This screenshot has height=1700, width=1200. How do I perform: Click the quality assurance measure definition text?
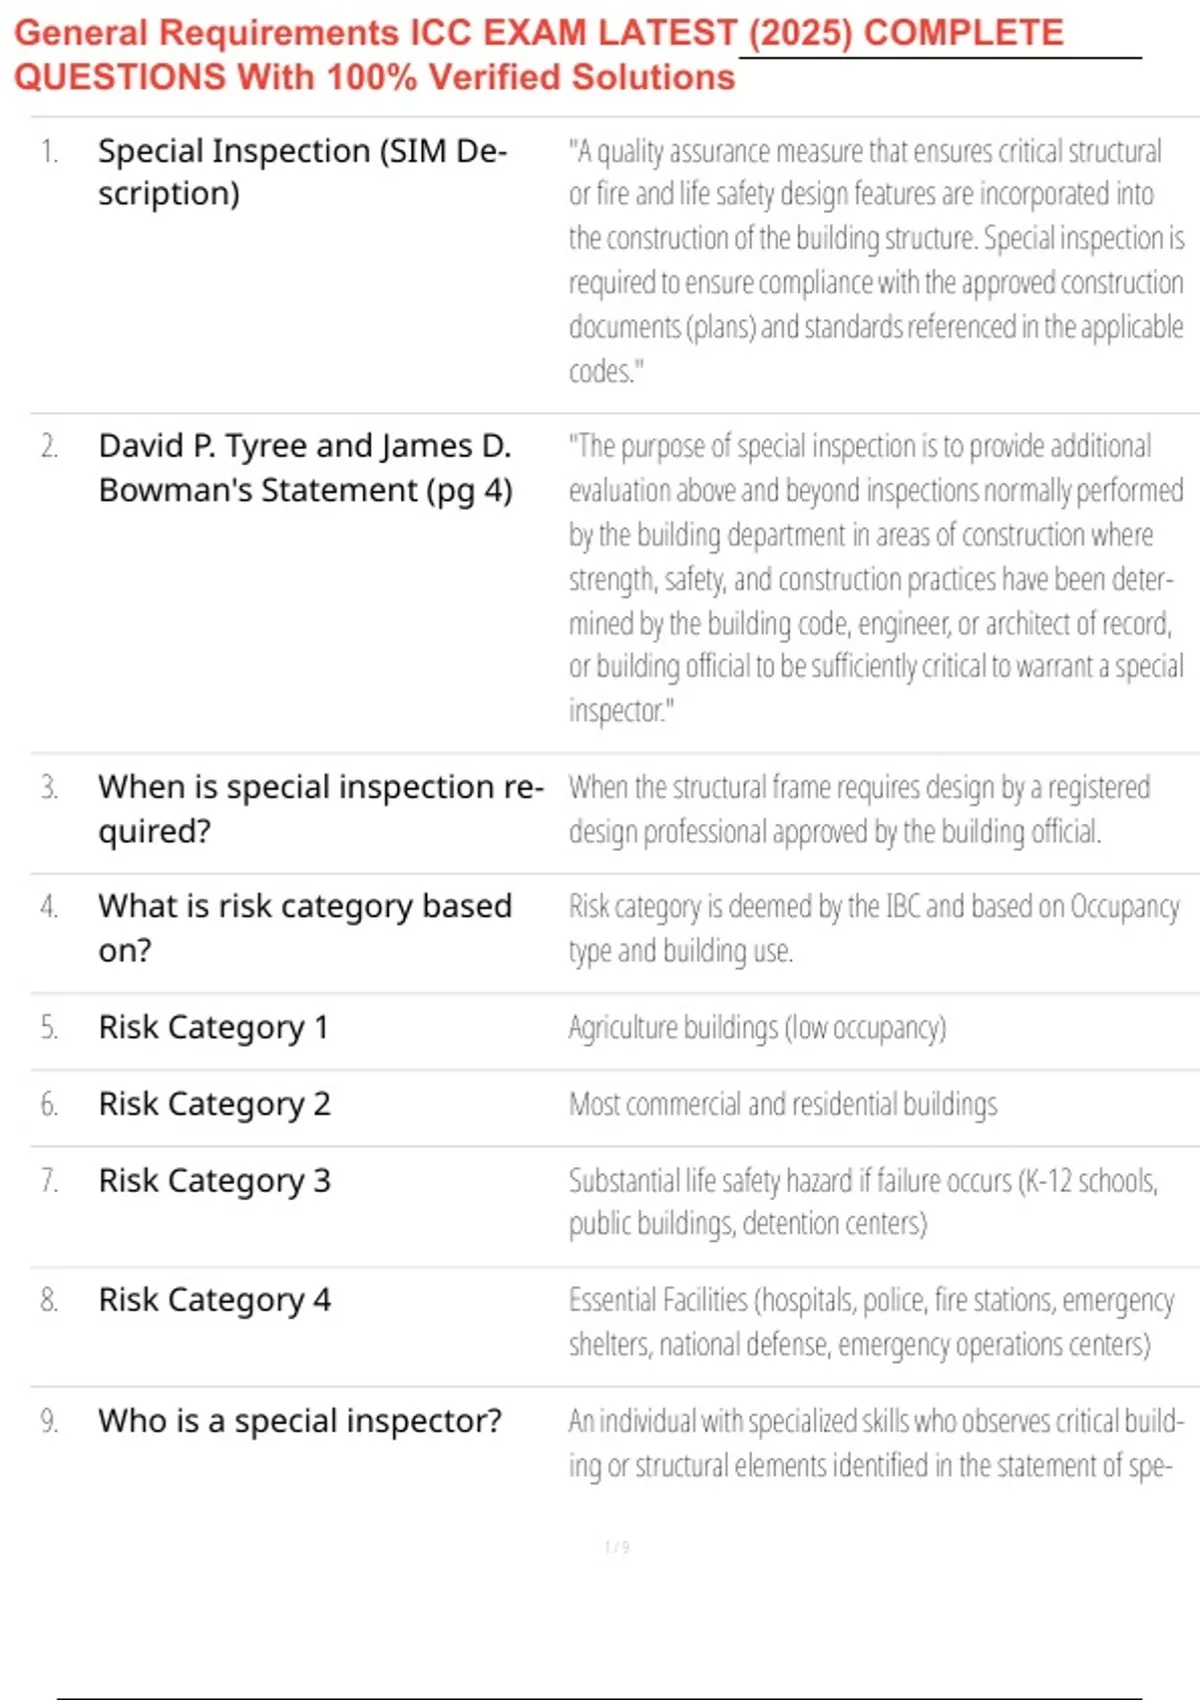coord(875,261)
